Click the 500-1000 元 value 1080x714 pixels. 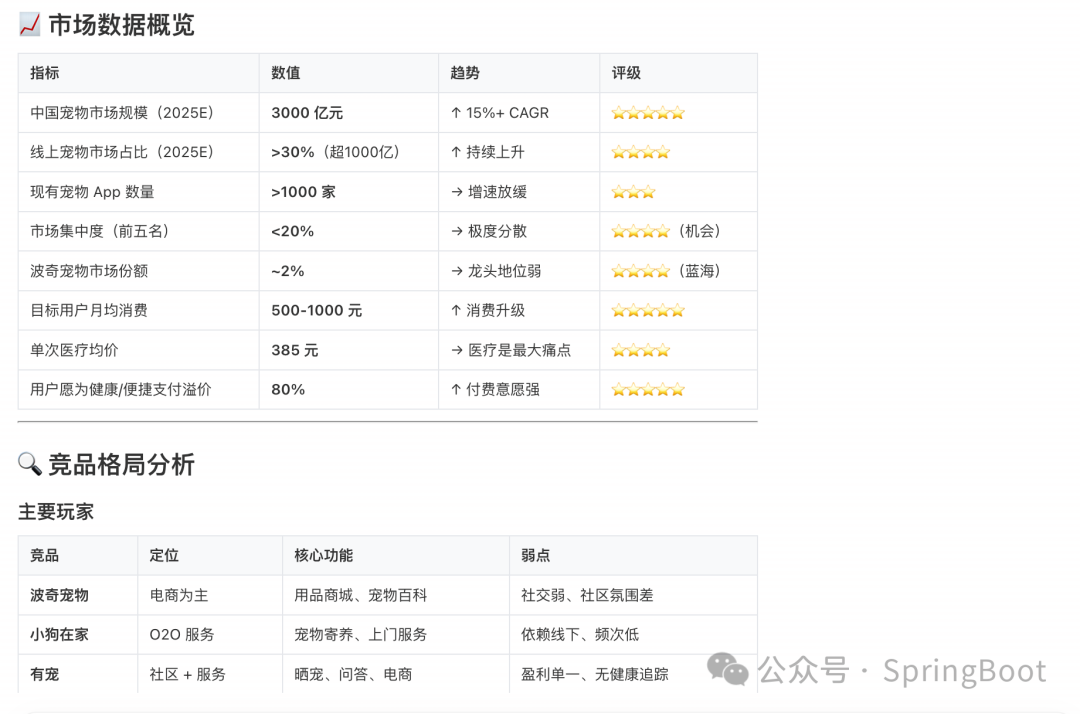coord(317,311)
